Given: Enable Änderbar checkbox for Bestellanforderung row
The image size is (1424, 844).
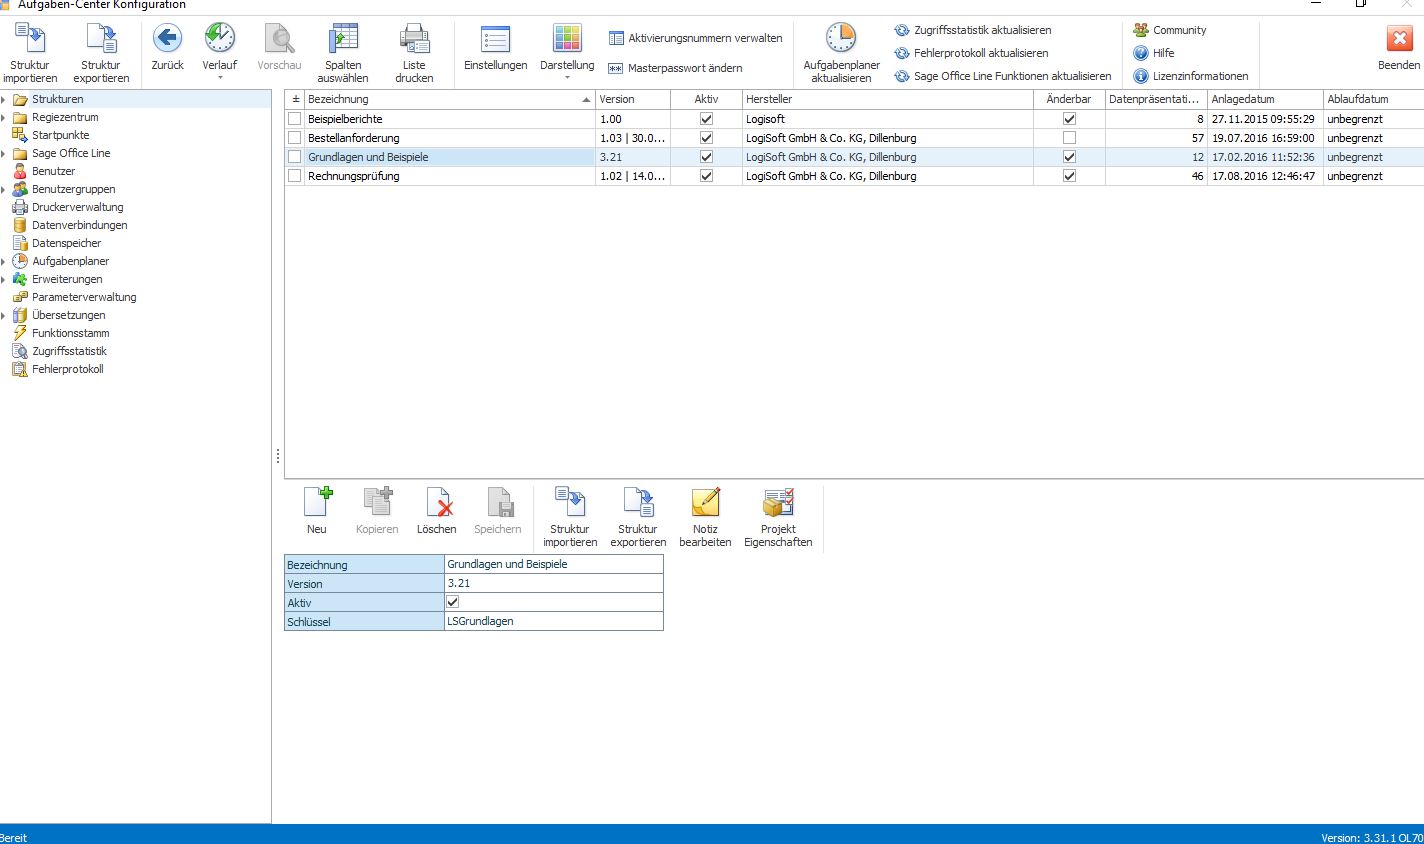Looking at the screenshot, I should click(1069, 138).
